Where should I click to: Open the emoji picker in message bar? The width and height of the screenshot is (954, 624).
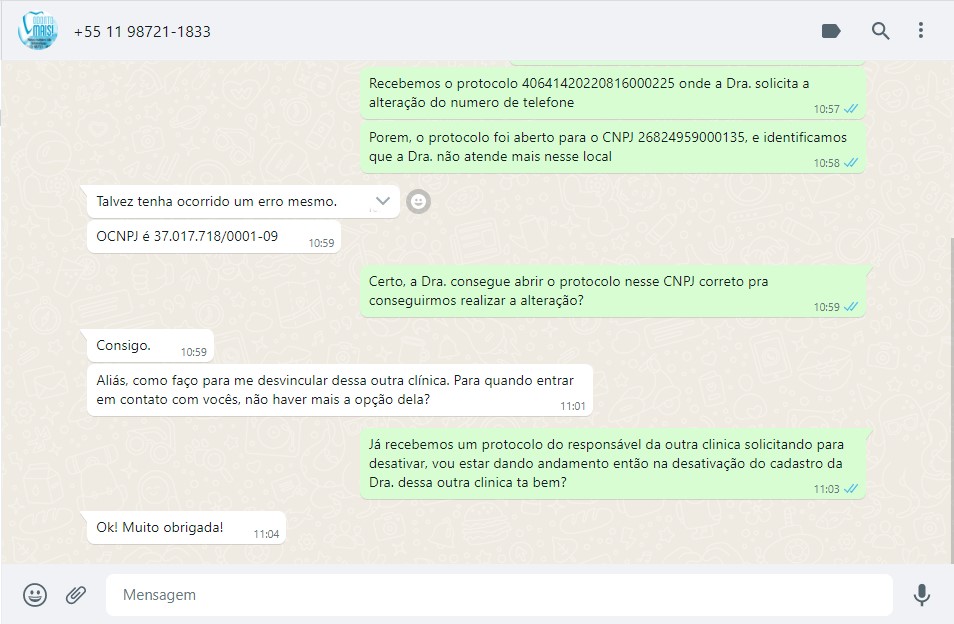[x=35, y=594]
